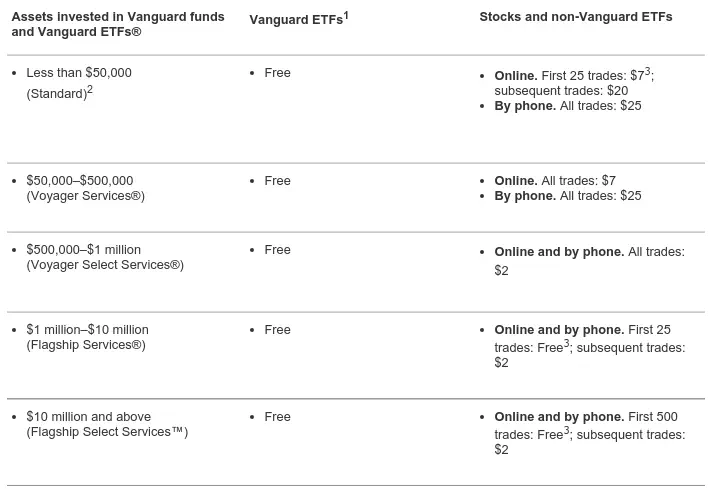Select the '$1 million–$10 million' tier
718x489 pixels.
(x=87, y=330)
